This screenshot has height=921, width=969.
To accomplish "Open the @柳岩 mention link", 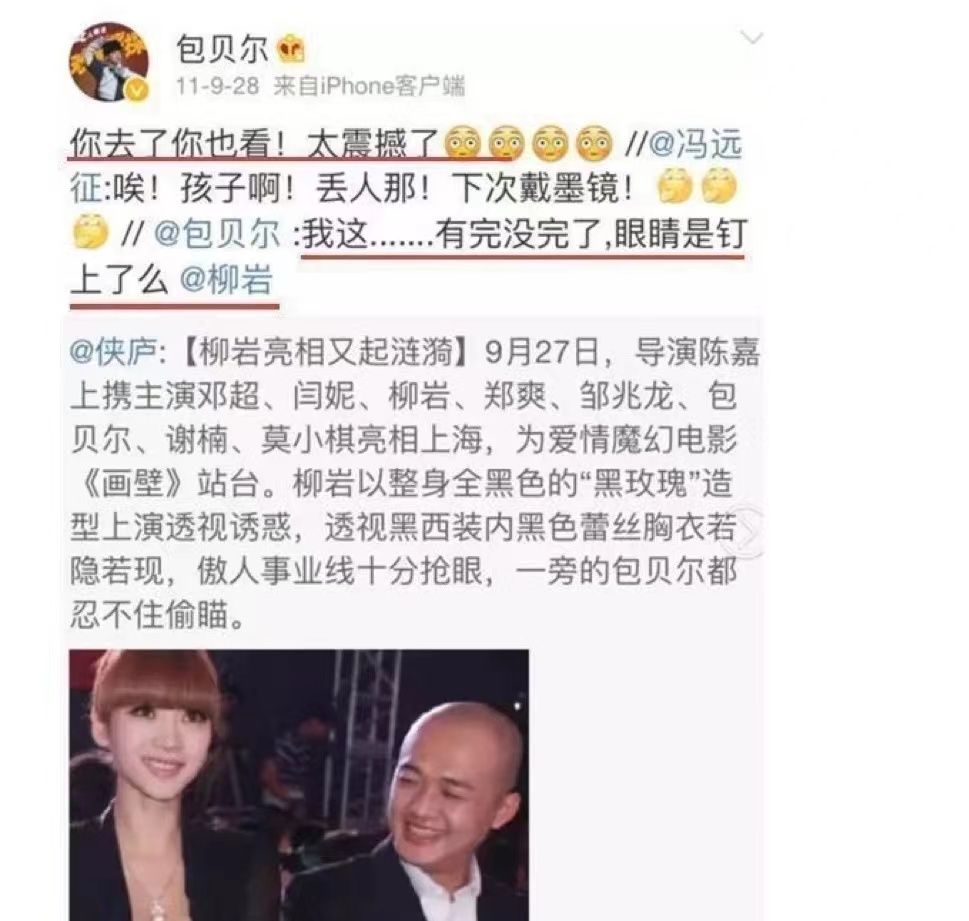I will click(x=226, y=280).
